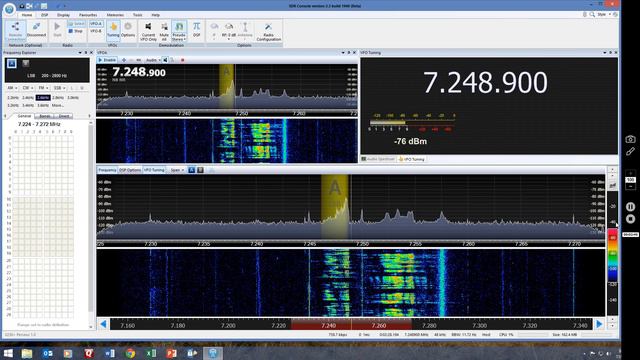
Task: Open the Antenna selector dropdown
Action: (245, 31)
